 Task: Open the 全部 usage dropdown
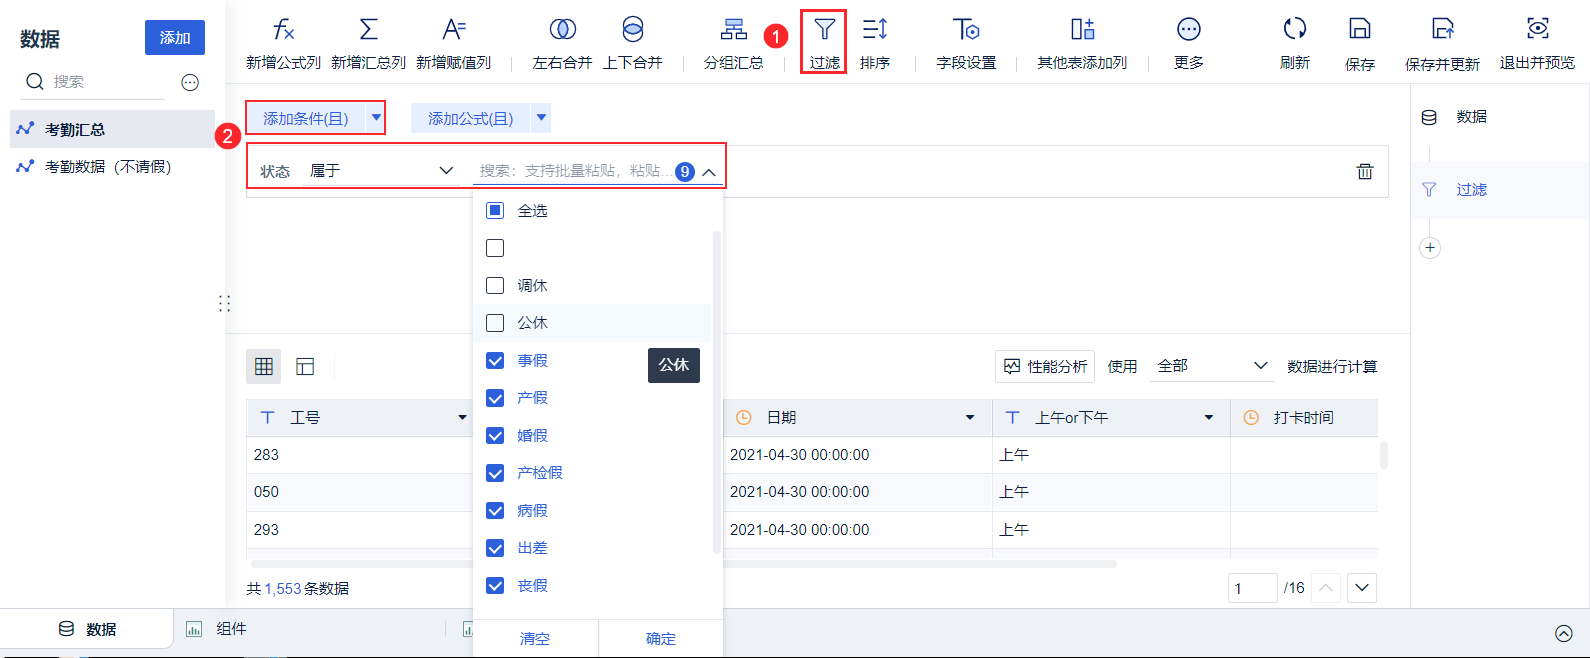click(1212, 366)
